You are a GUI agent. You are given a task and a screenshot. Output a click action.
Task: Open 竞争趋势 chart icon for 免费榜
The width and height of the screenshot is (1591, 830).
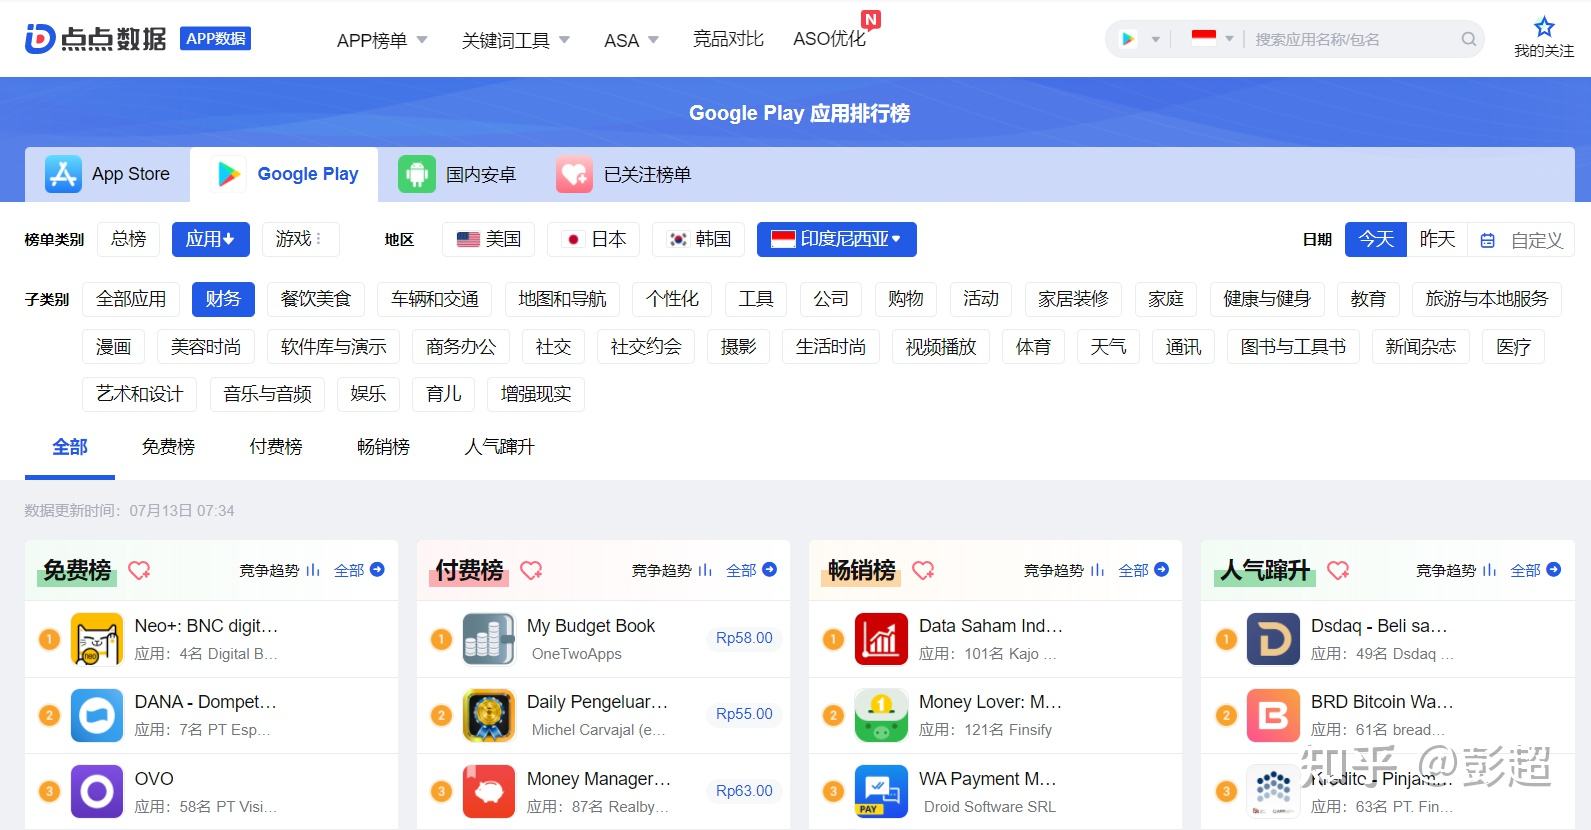pyautogui.click(x=313, y=570)
